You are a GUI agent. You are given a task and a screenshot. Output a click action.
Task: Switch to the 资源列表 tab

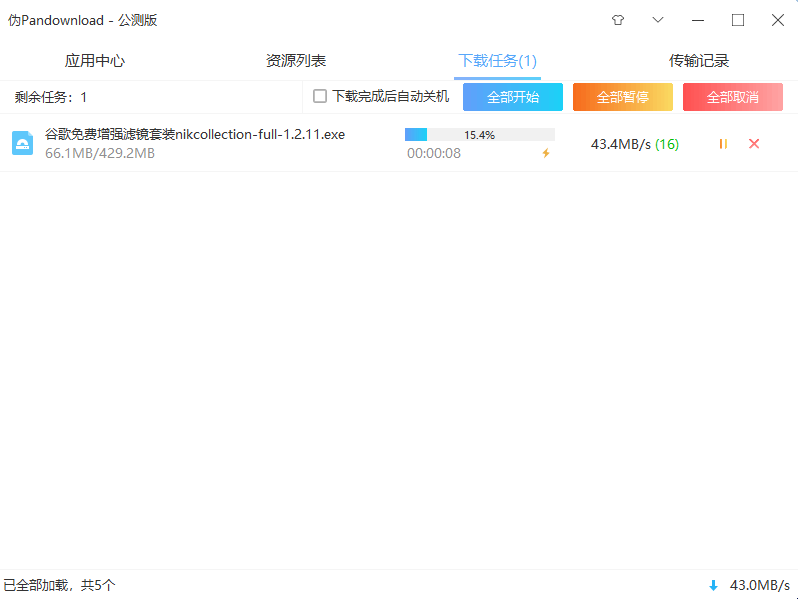(296, 61)
